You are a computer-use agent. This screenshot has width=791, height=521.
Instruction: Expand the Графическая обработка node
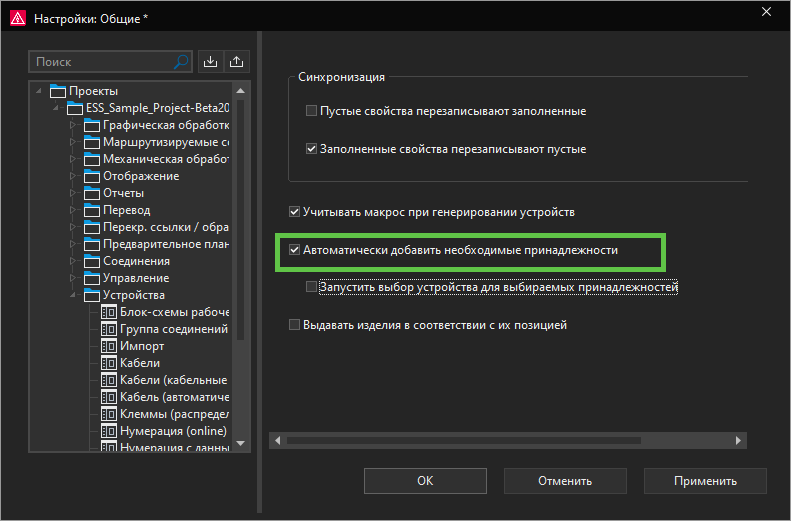[73, 125]
